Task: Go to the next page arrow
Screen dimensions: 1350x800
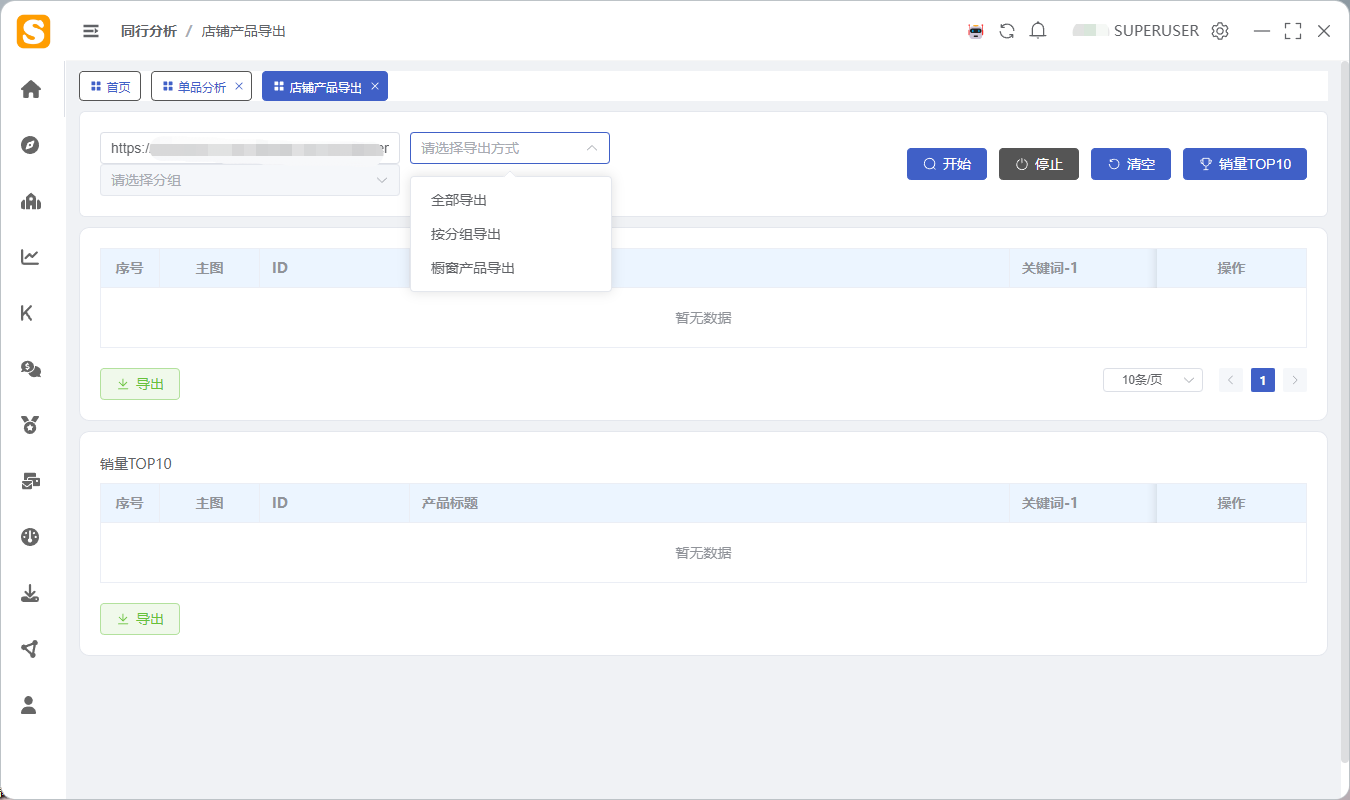Action: 1295,380
